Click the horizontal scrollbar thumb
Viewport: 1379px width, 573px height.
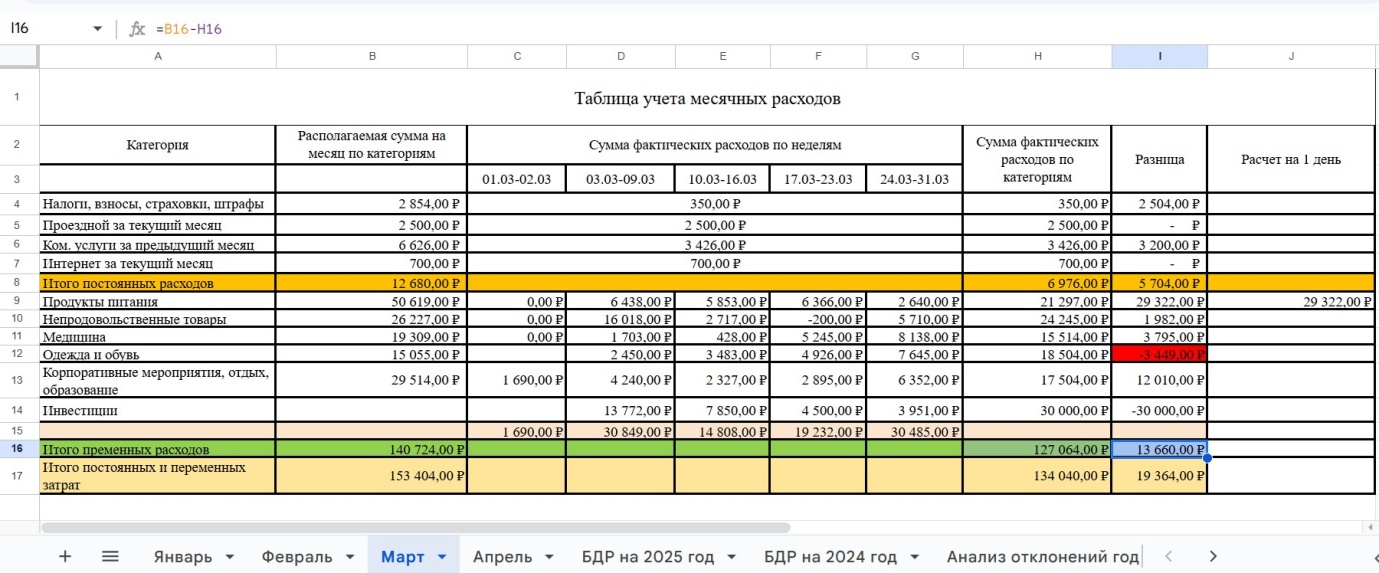[415, 527]
